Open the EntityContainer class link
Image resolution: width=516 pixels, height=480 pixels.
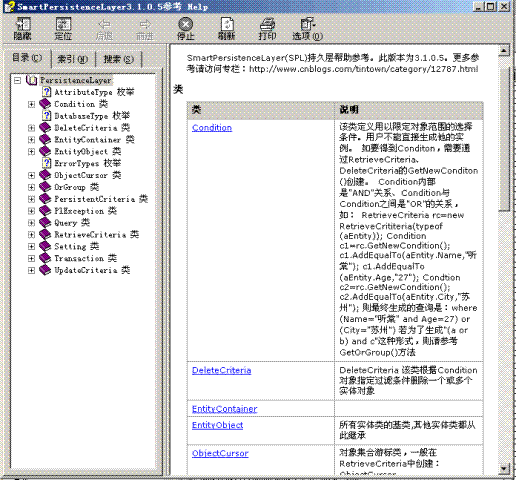[x=225, y=409]
